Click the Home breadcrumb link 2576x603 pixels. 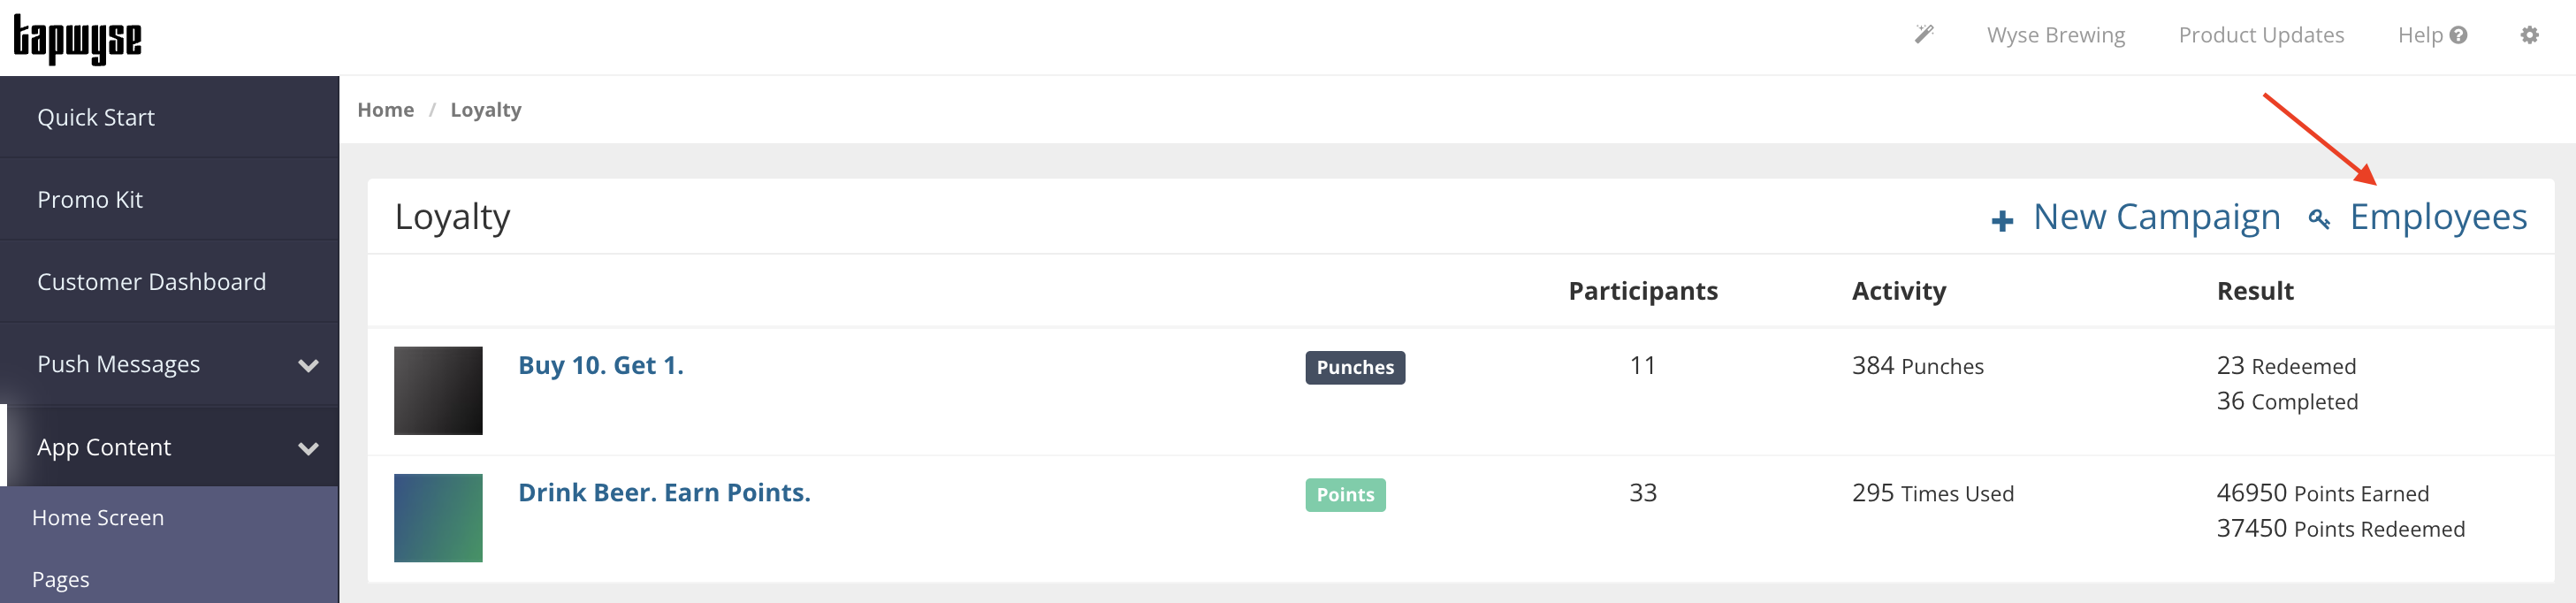click(385, 109)
